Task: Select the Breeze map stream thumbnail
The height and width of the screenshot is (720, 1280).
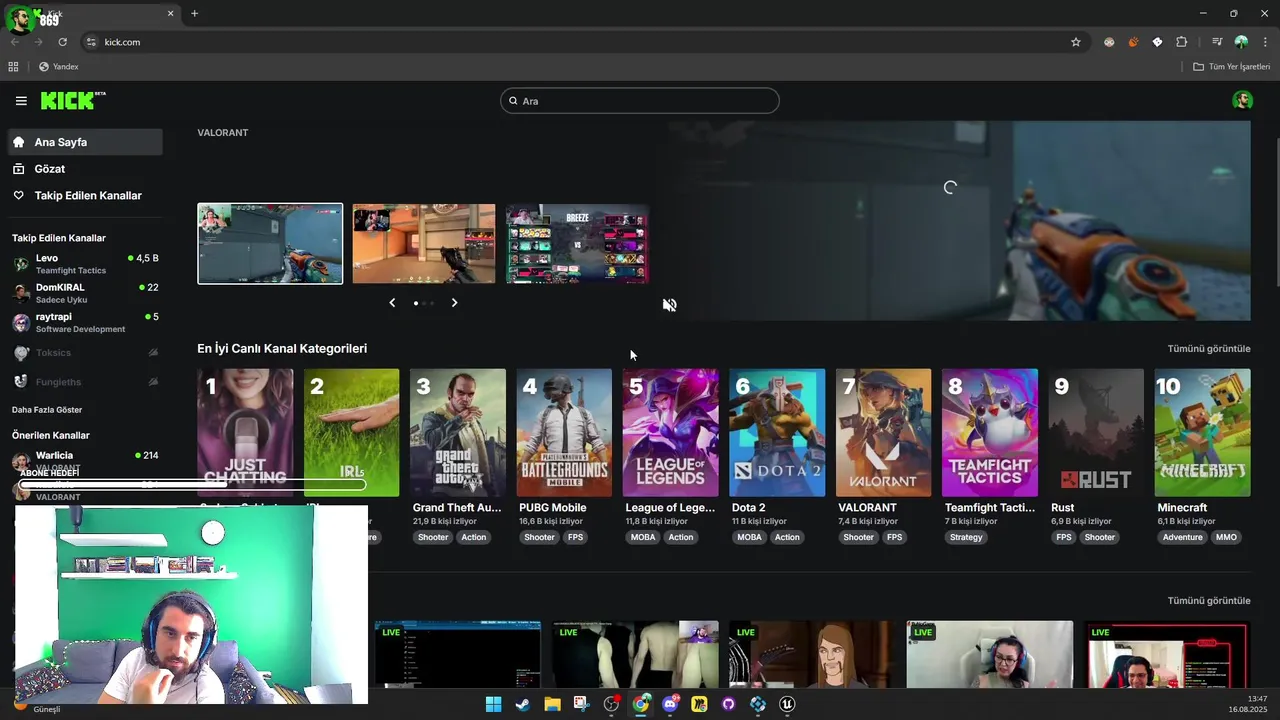Action: tap(577, 244)
